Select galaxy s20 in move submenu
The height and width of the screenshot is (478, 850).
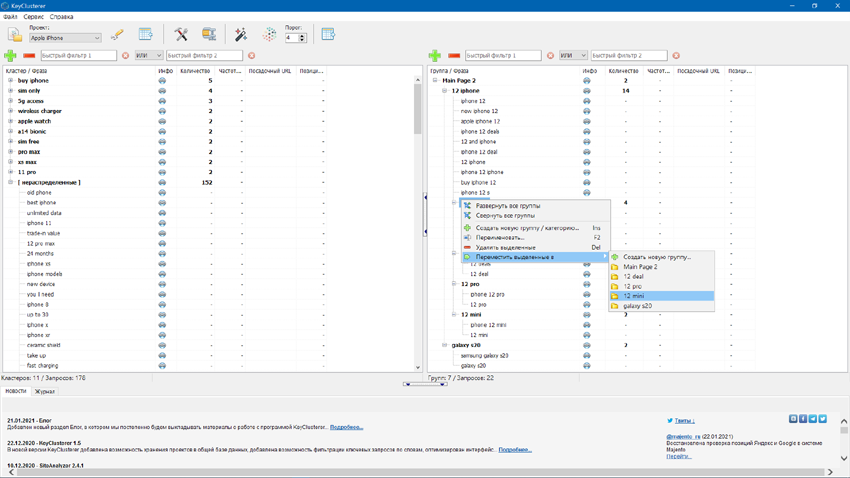point(661,306)
